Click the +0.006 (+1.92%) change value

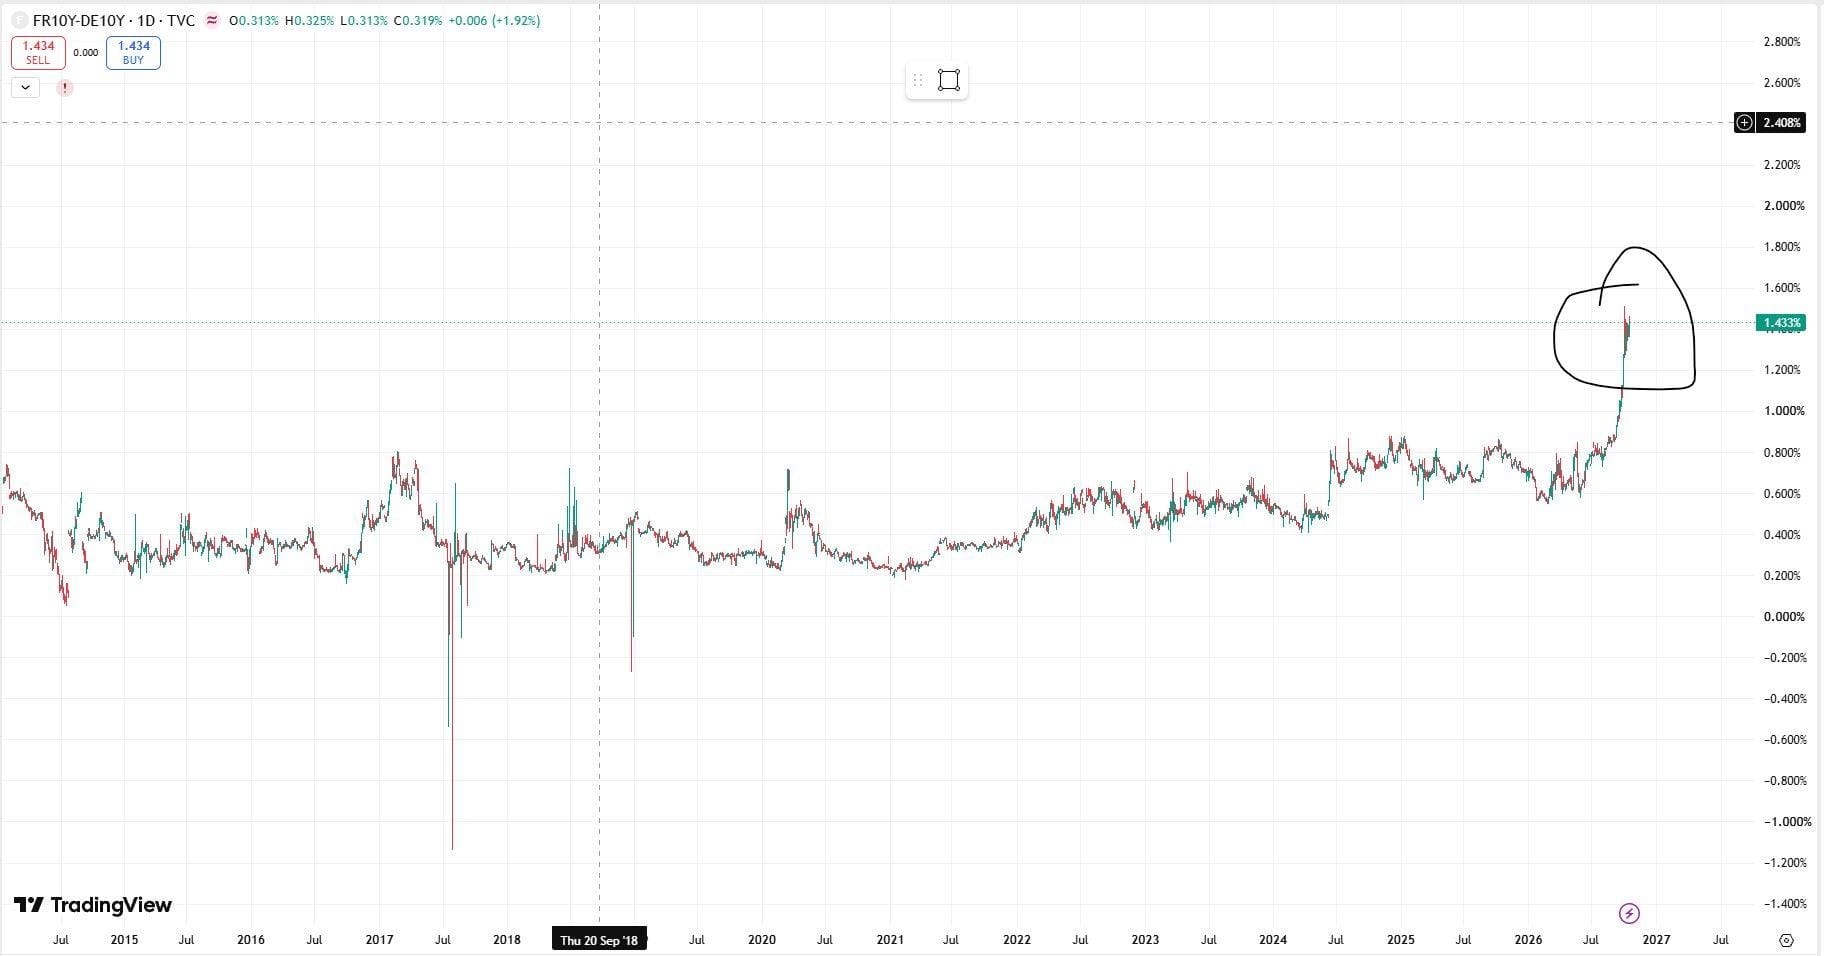493,20
